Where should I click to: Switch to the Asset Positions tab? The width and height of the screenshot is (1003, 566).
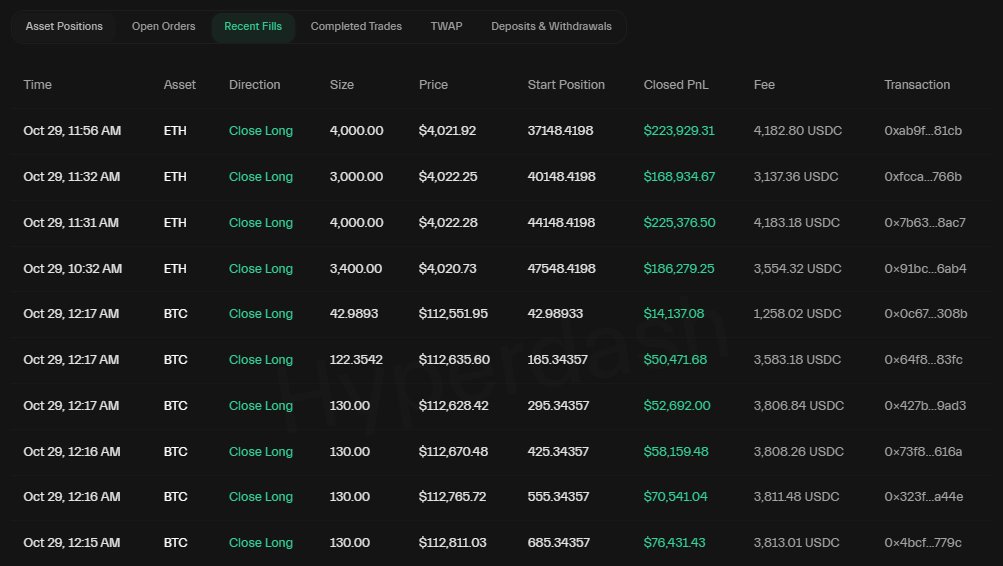[x=64, y=27]
